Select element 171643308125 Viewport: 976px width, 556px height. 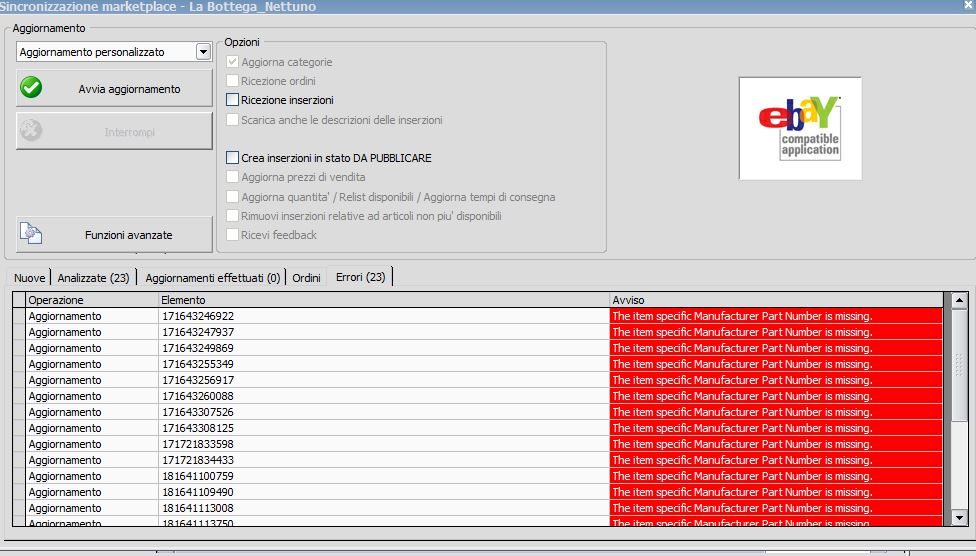(x=384, y=428)
